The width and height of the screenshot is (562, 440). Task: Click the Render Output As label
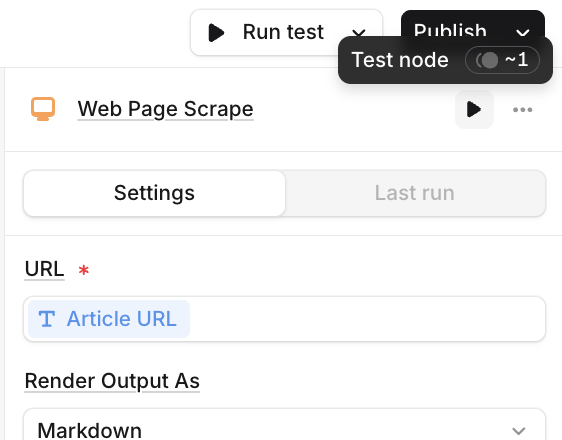pos(112,381)
